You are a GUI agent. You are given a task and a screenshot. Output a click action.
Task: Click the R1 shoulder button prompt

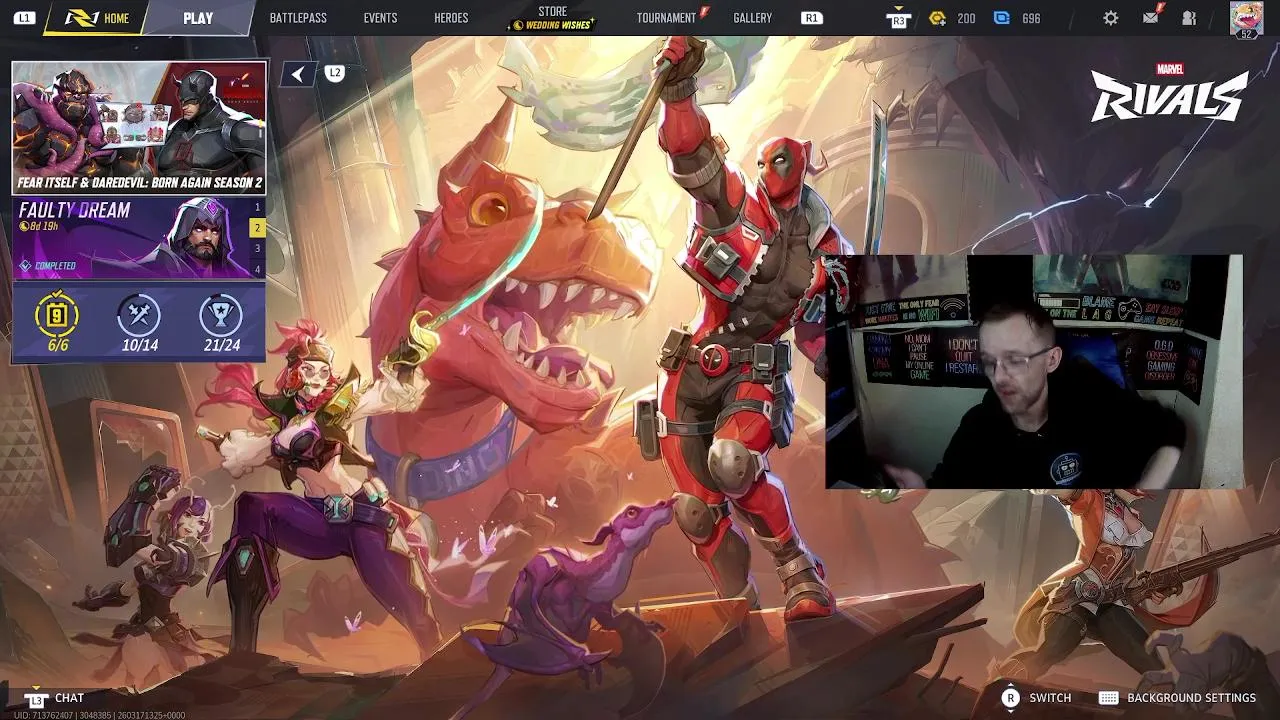click(x=811, y=18)
